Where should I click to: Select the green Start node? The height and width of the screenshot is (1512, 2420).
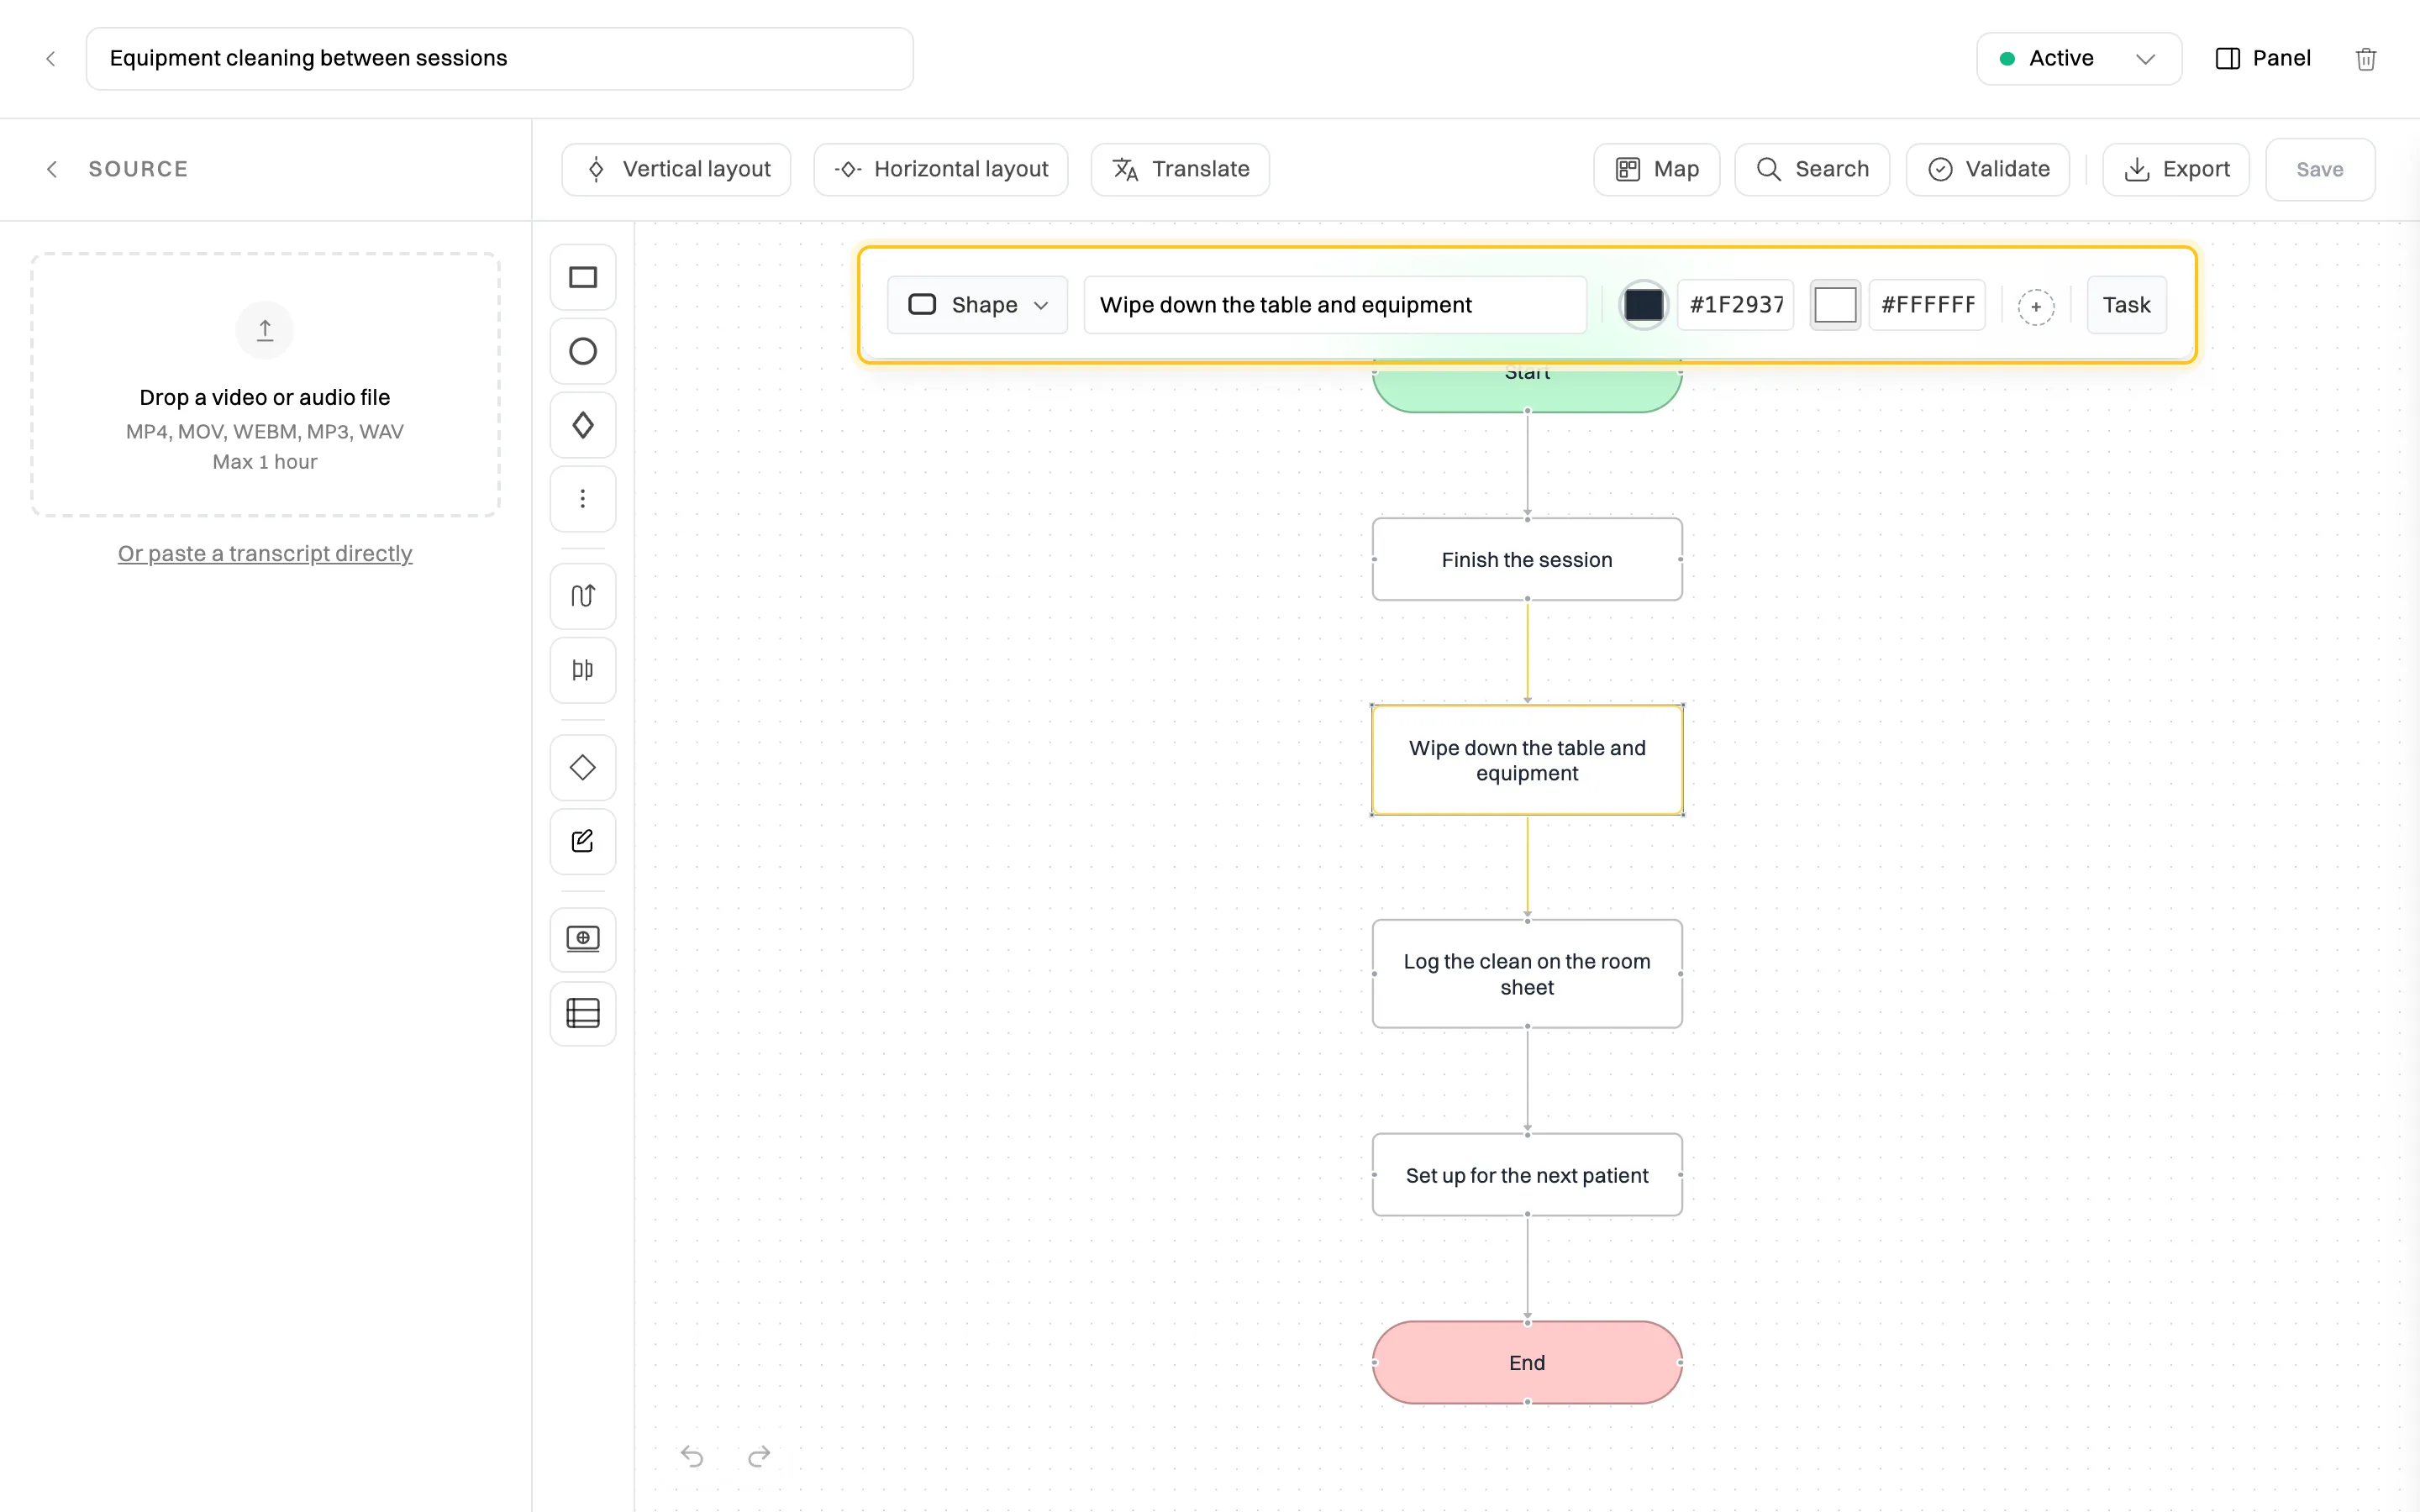[1527, 388]
